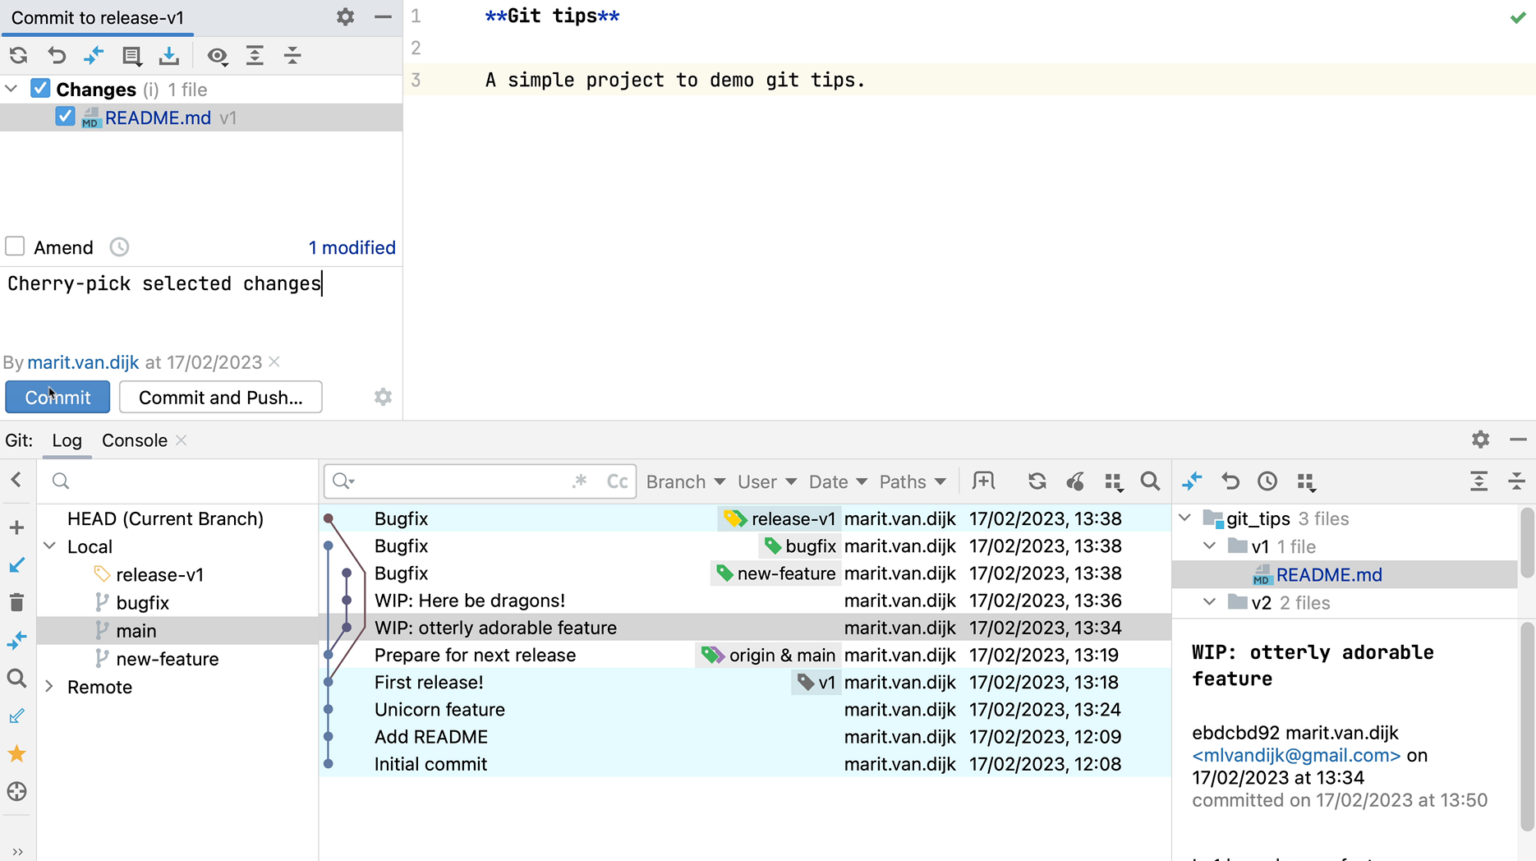Expand the Remote branches node
1536x861 pixels.
pyautogui.click(x=49, y=687)
